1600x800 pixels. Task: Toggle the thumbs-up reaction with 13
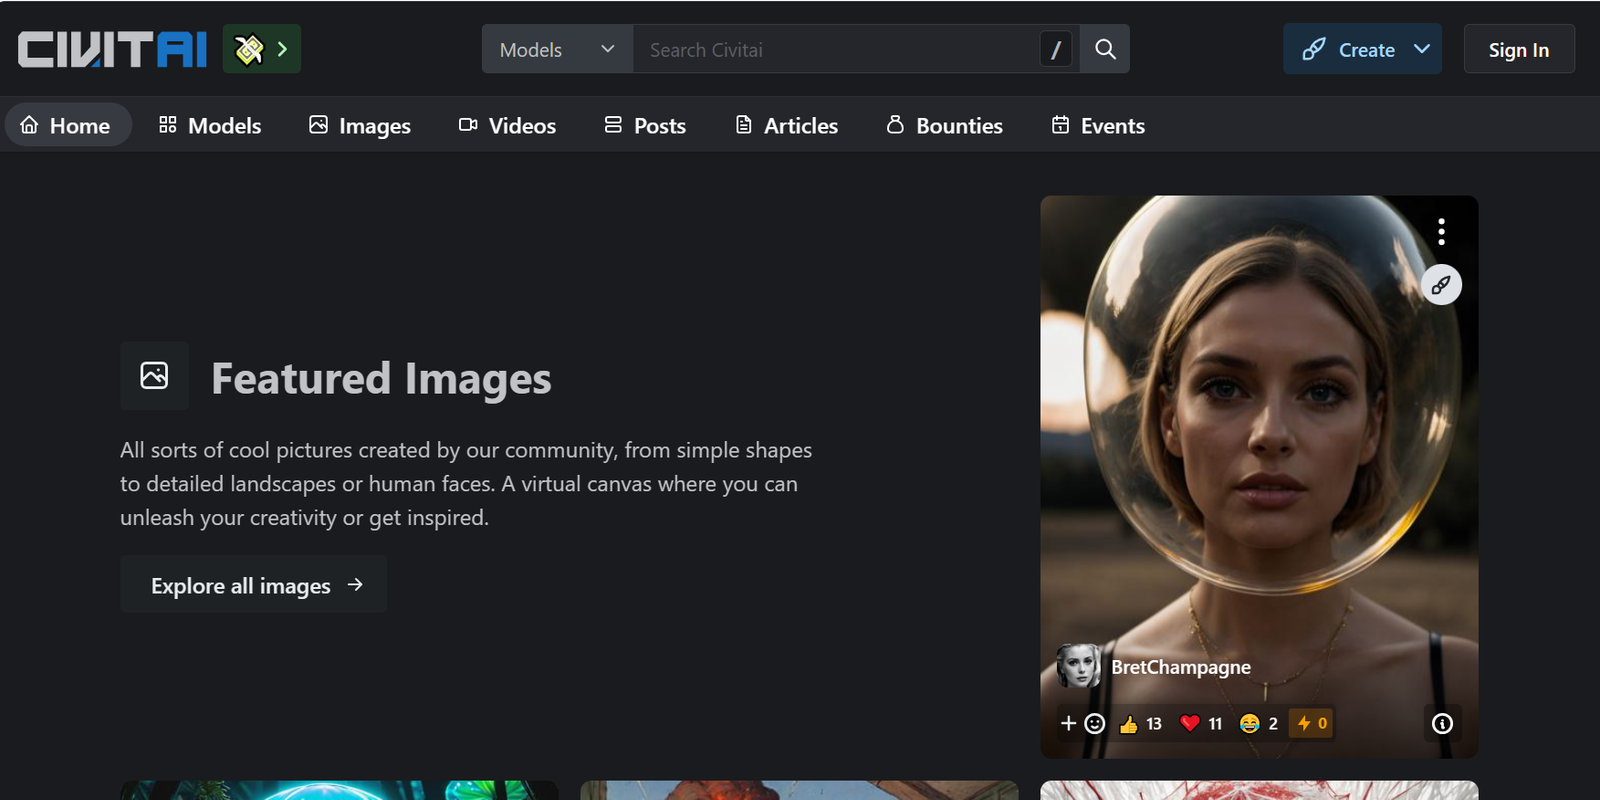[1141, 723]
